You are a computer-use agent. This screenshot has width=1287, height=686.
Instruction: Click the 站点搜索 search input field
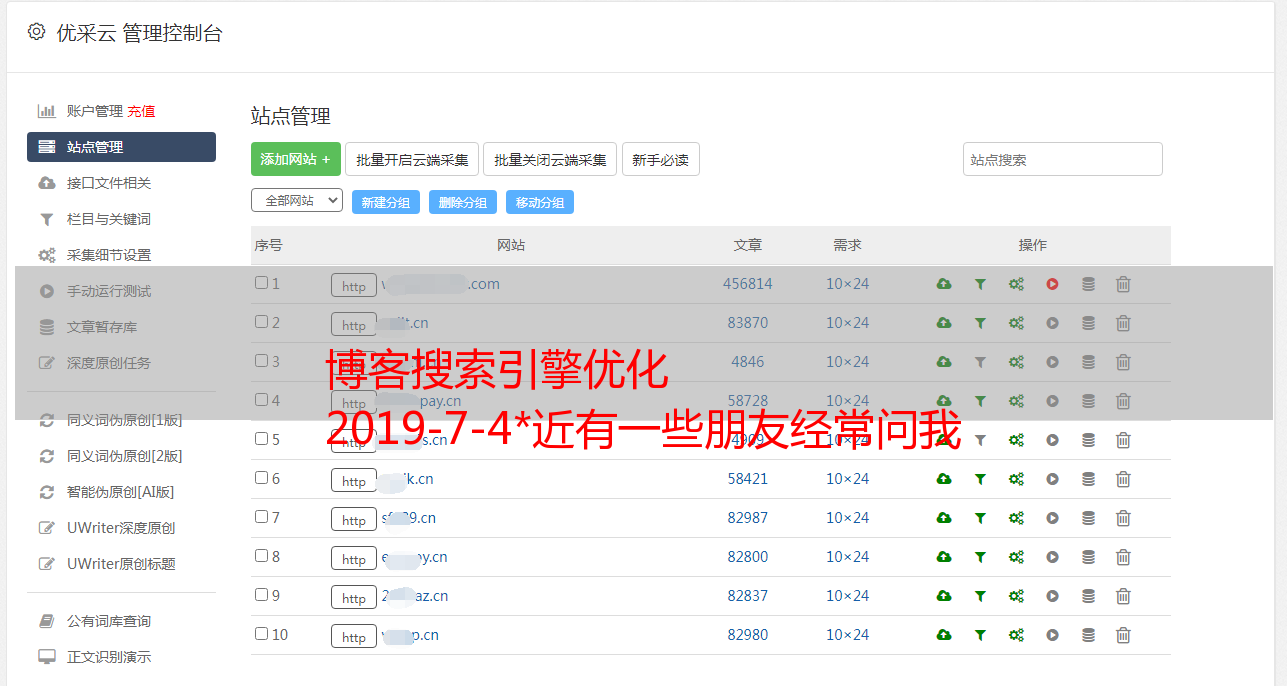tap(1062, 159)
